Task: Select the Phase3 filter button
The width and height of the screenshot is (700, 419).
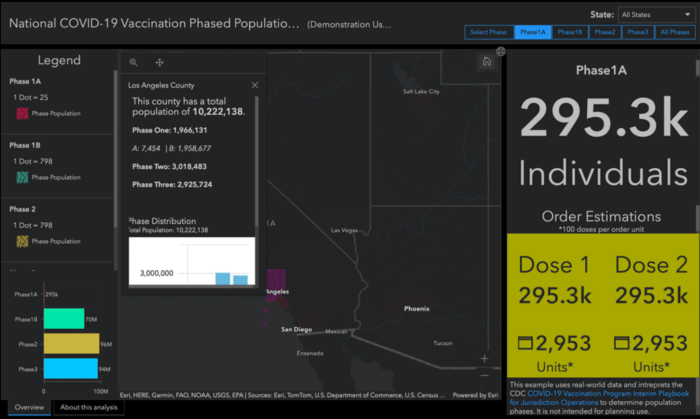Action: pos(638,32)
